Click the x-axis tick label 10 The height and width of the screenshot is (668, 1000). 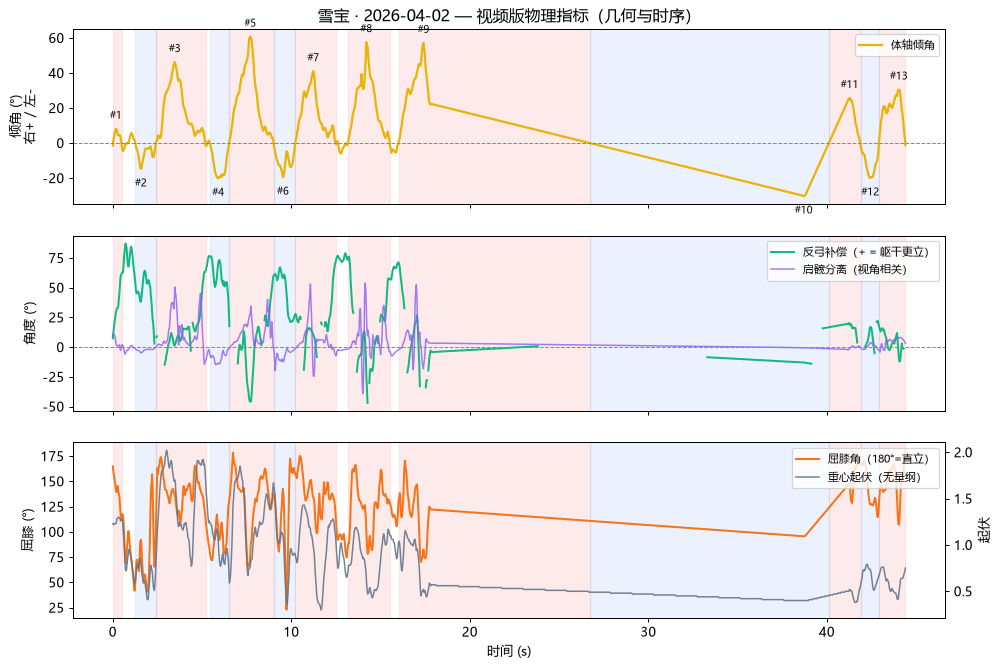coord(291,632)
